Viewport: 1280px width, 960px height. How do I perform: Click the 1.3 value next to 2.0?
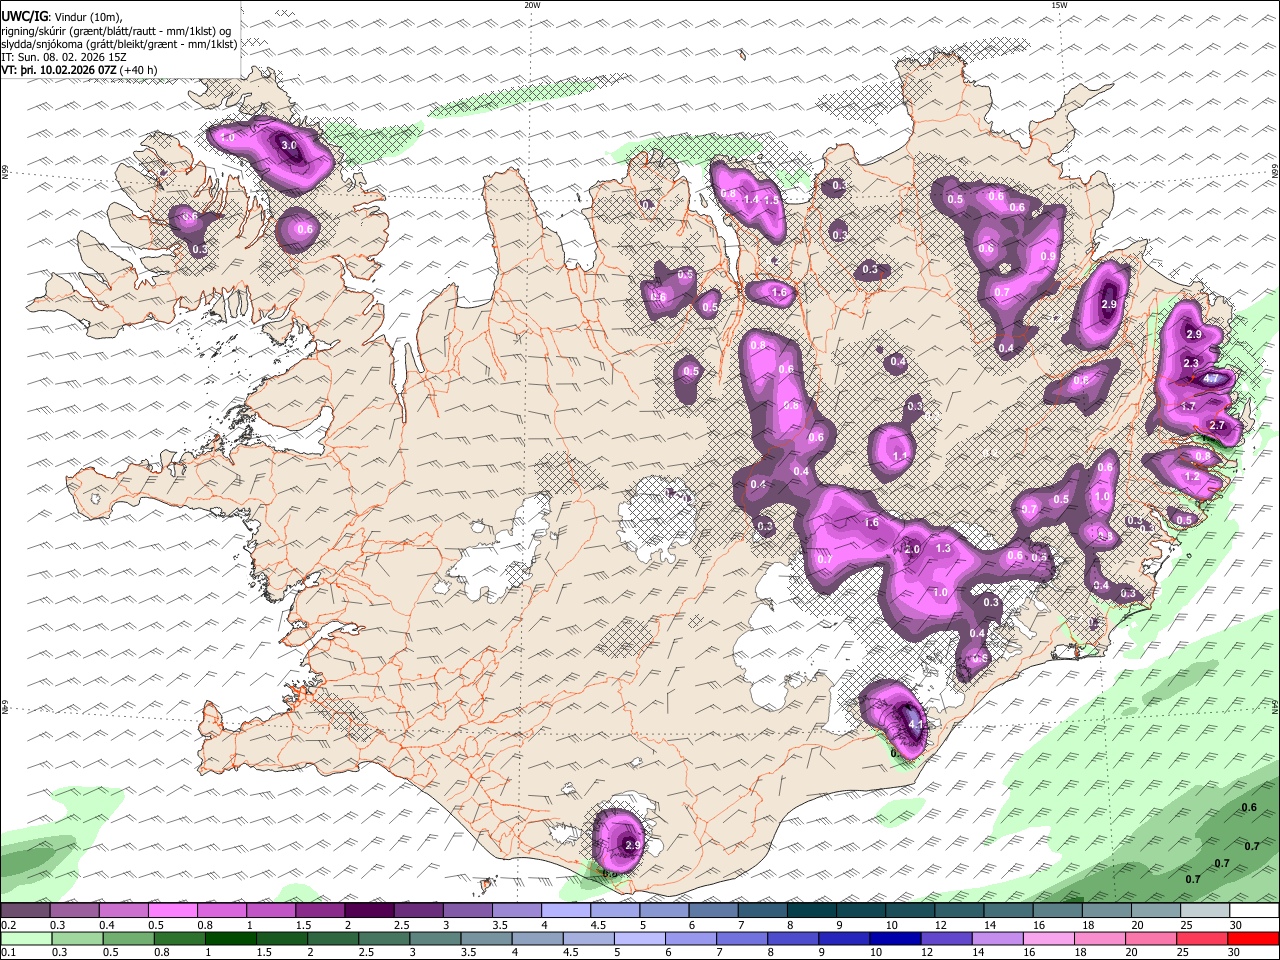pos(942,549)
